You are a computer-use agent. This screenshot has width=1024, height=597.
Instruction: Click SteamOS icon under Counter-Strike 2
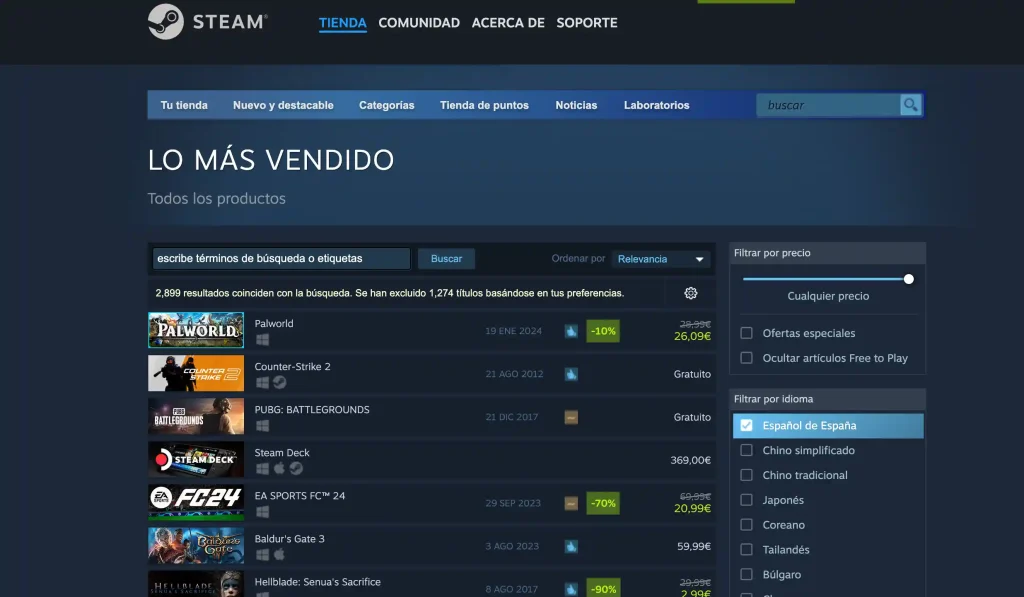pyautogui.click(x=280, y=383)
